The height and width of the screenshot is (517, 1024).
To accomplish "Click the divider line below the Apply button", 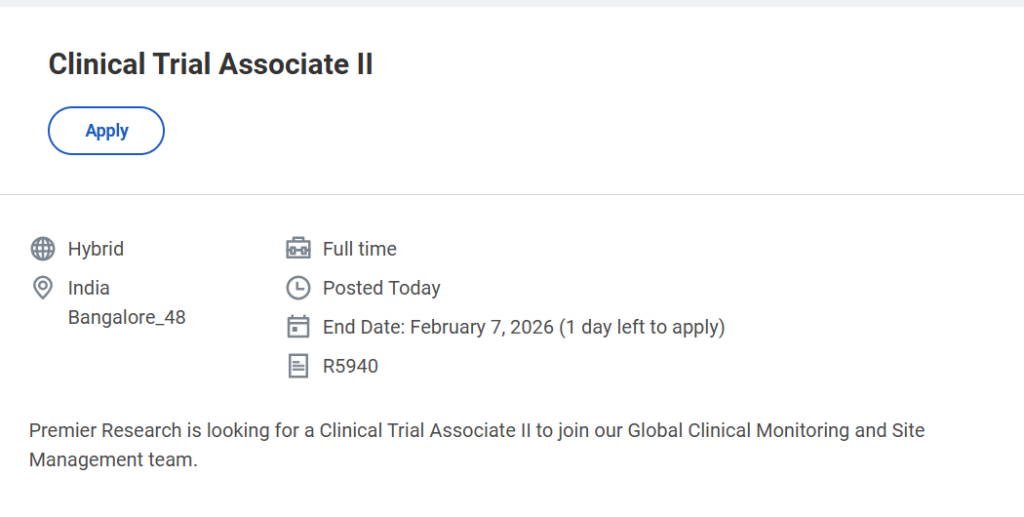I will coord(512,194).
